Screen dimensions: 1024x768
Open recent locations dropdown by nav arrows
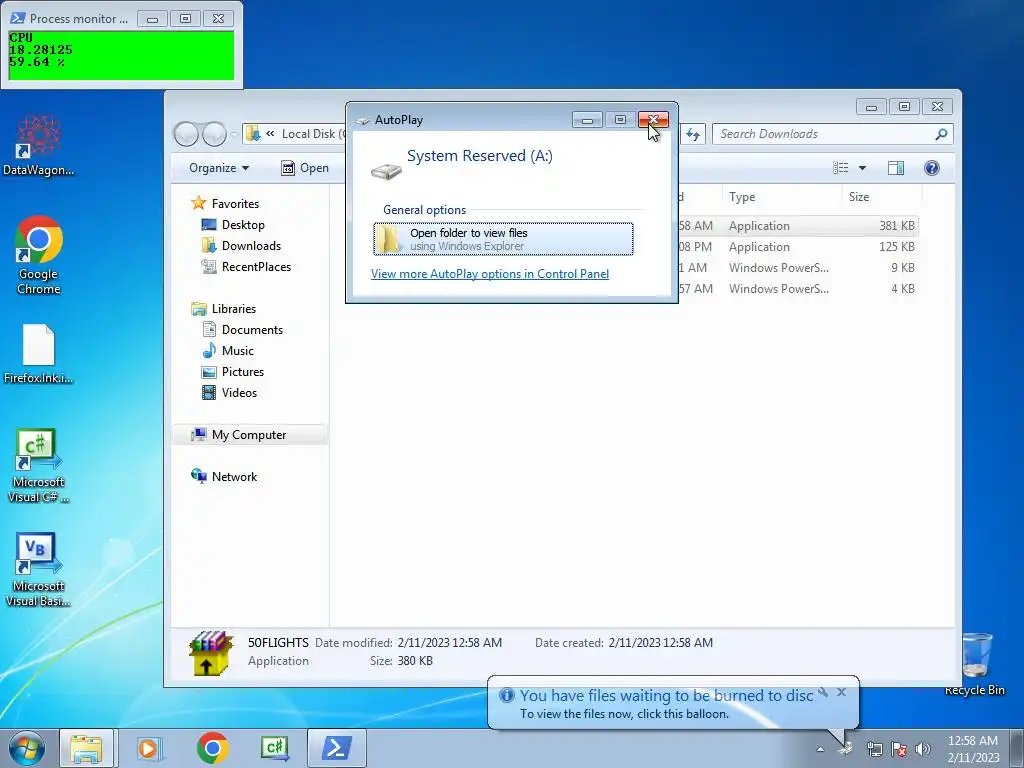(234, 134)
